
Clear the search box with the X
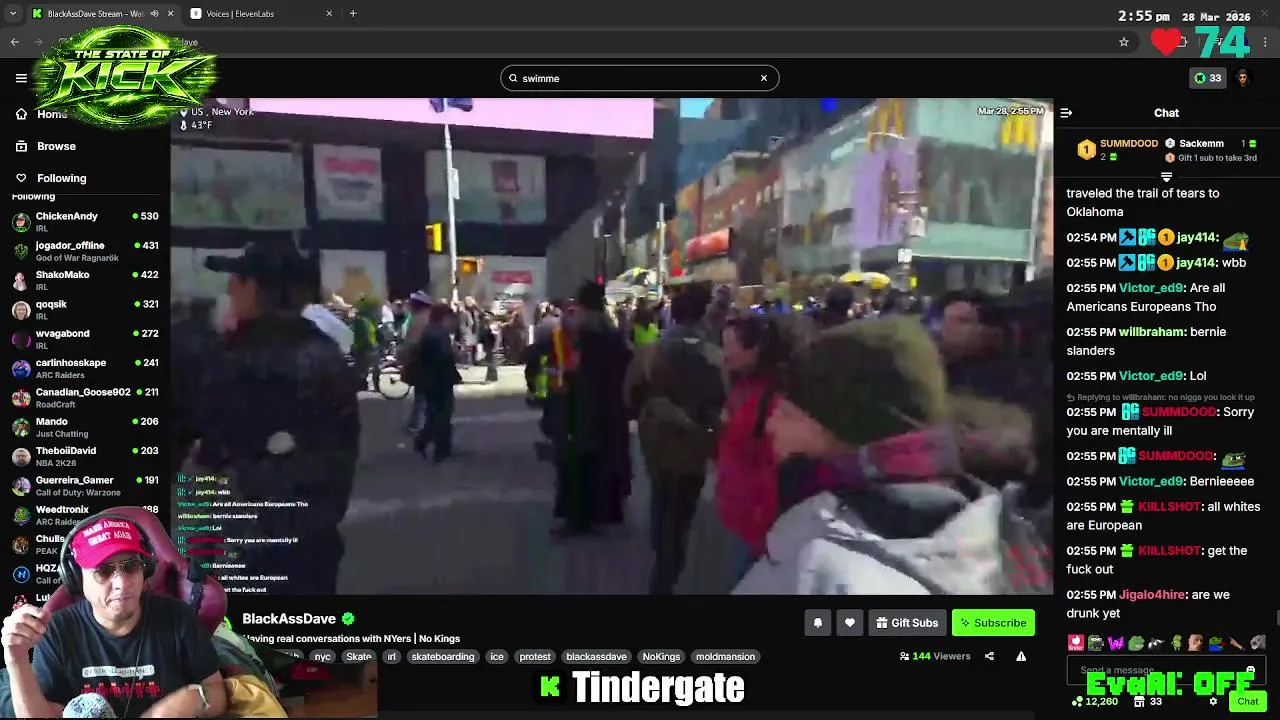(x=764, y=78)
